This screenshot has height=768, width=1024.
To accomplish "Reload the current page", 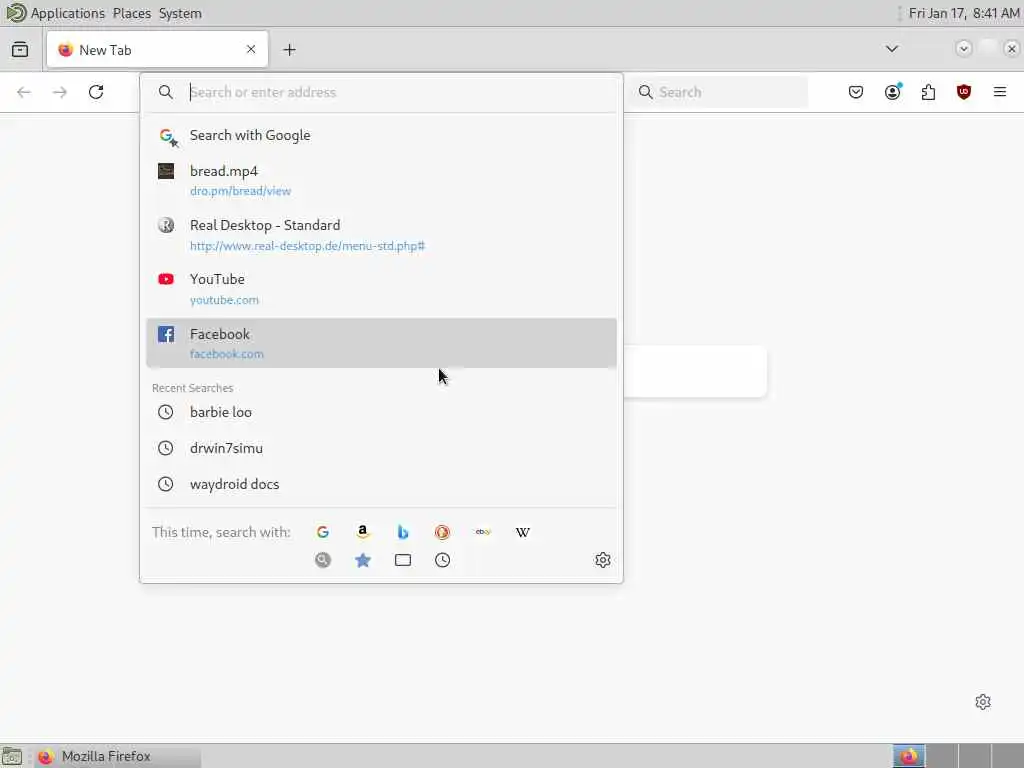I will tap(96, 92).
